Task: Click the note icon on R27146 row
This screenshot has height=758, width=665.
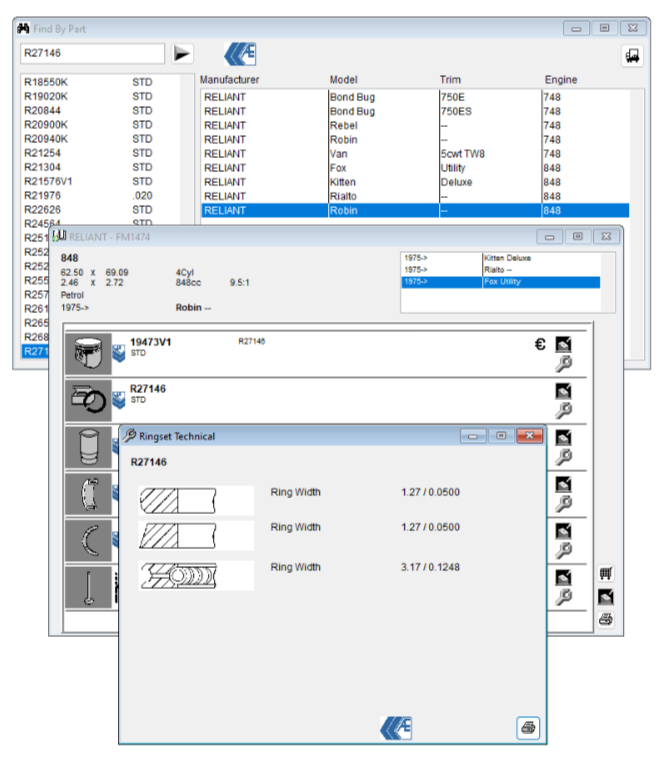Action: pyautogui.click(x=563, y=391)
